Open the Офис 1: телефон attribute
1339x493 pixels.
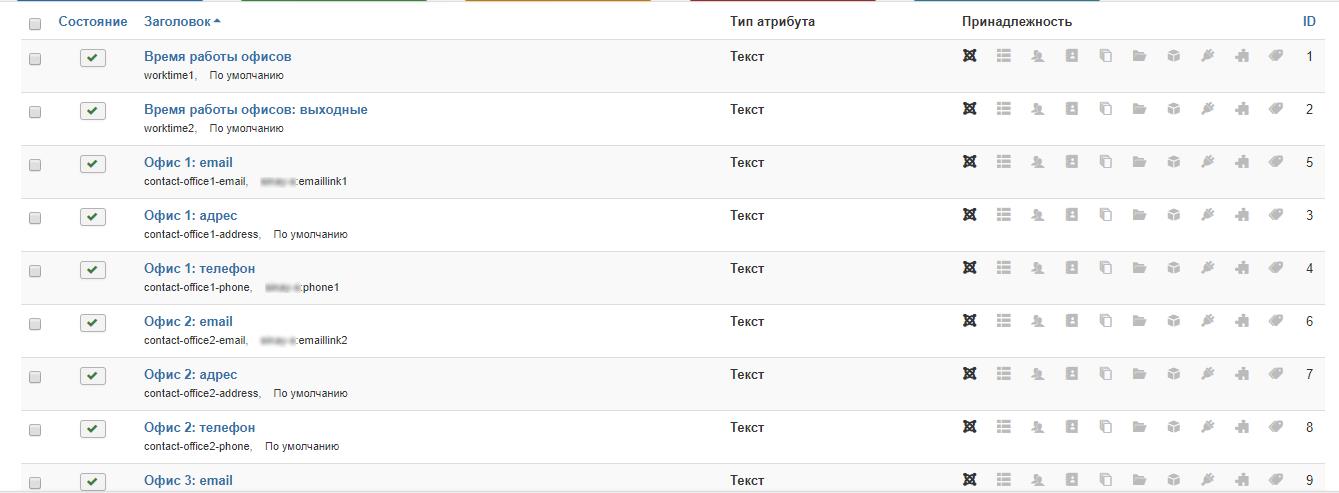point(199,268)
